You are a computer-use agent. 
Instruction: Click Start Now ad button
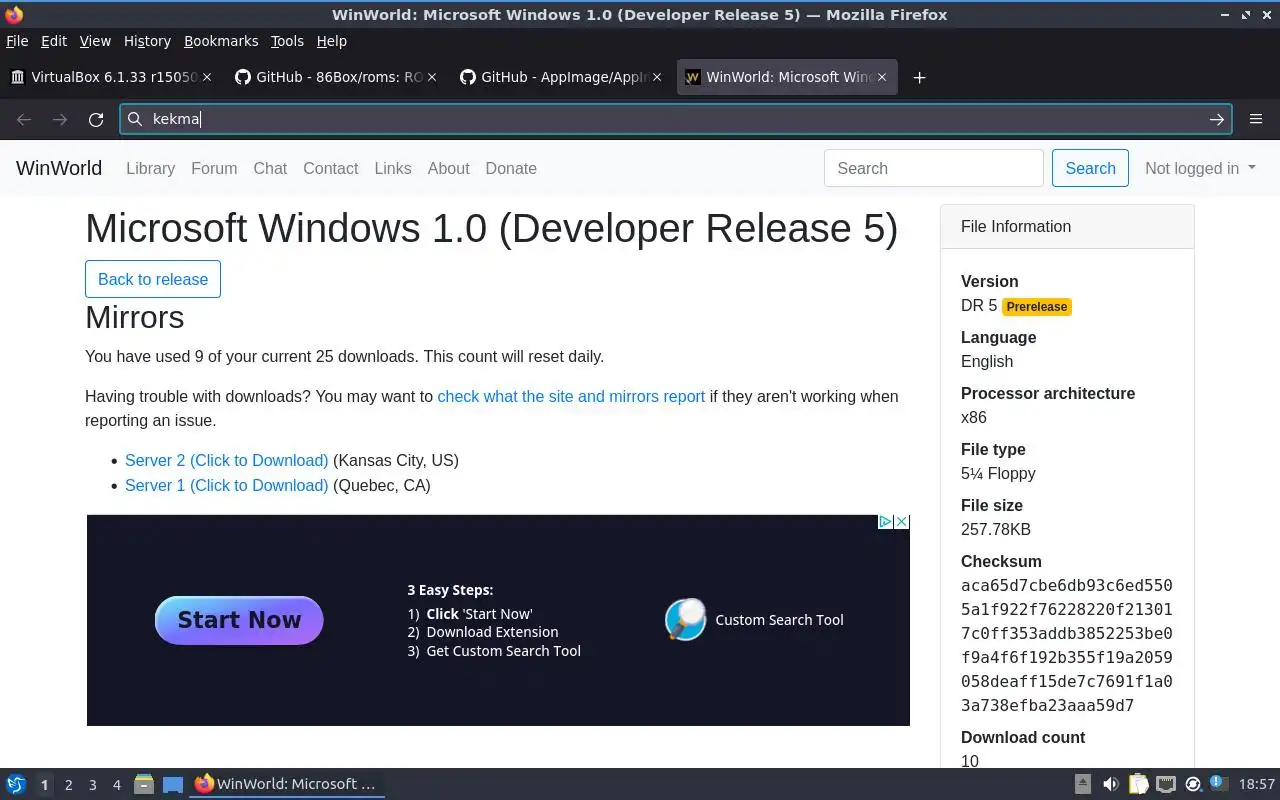239,620
